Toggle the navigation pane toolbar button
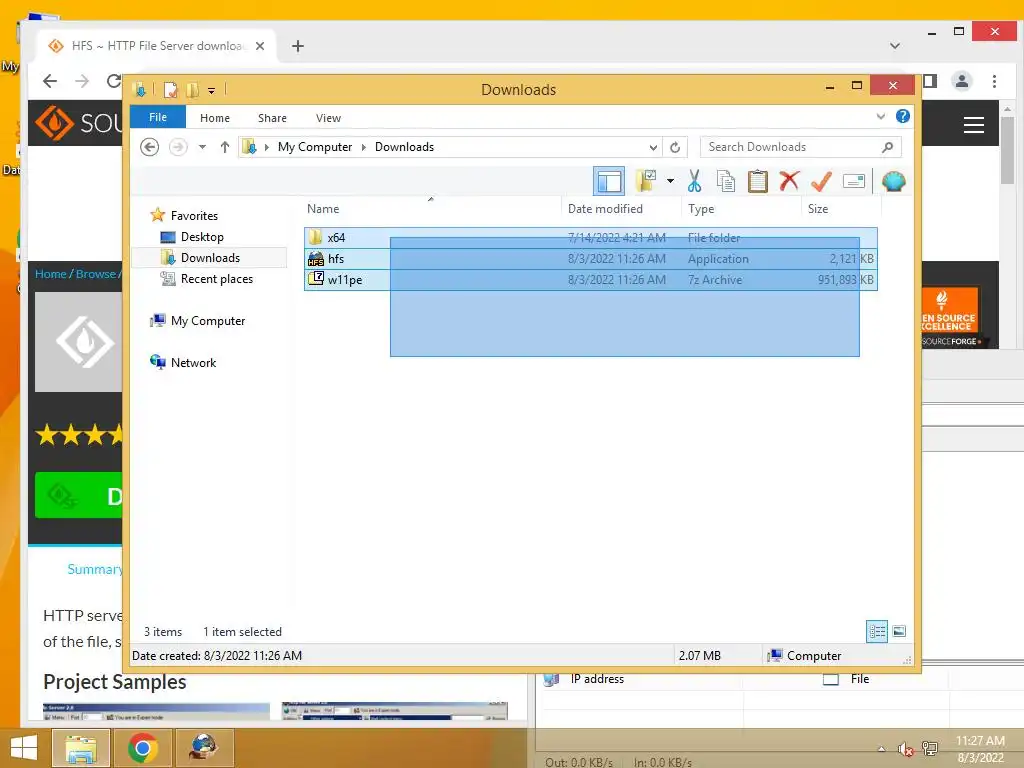Screen dimensions: 1024x768 click(609, 181)
